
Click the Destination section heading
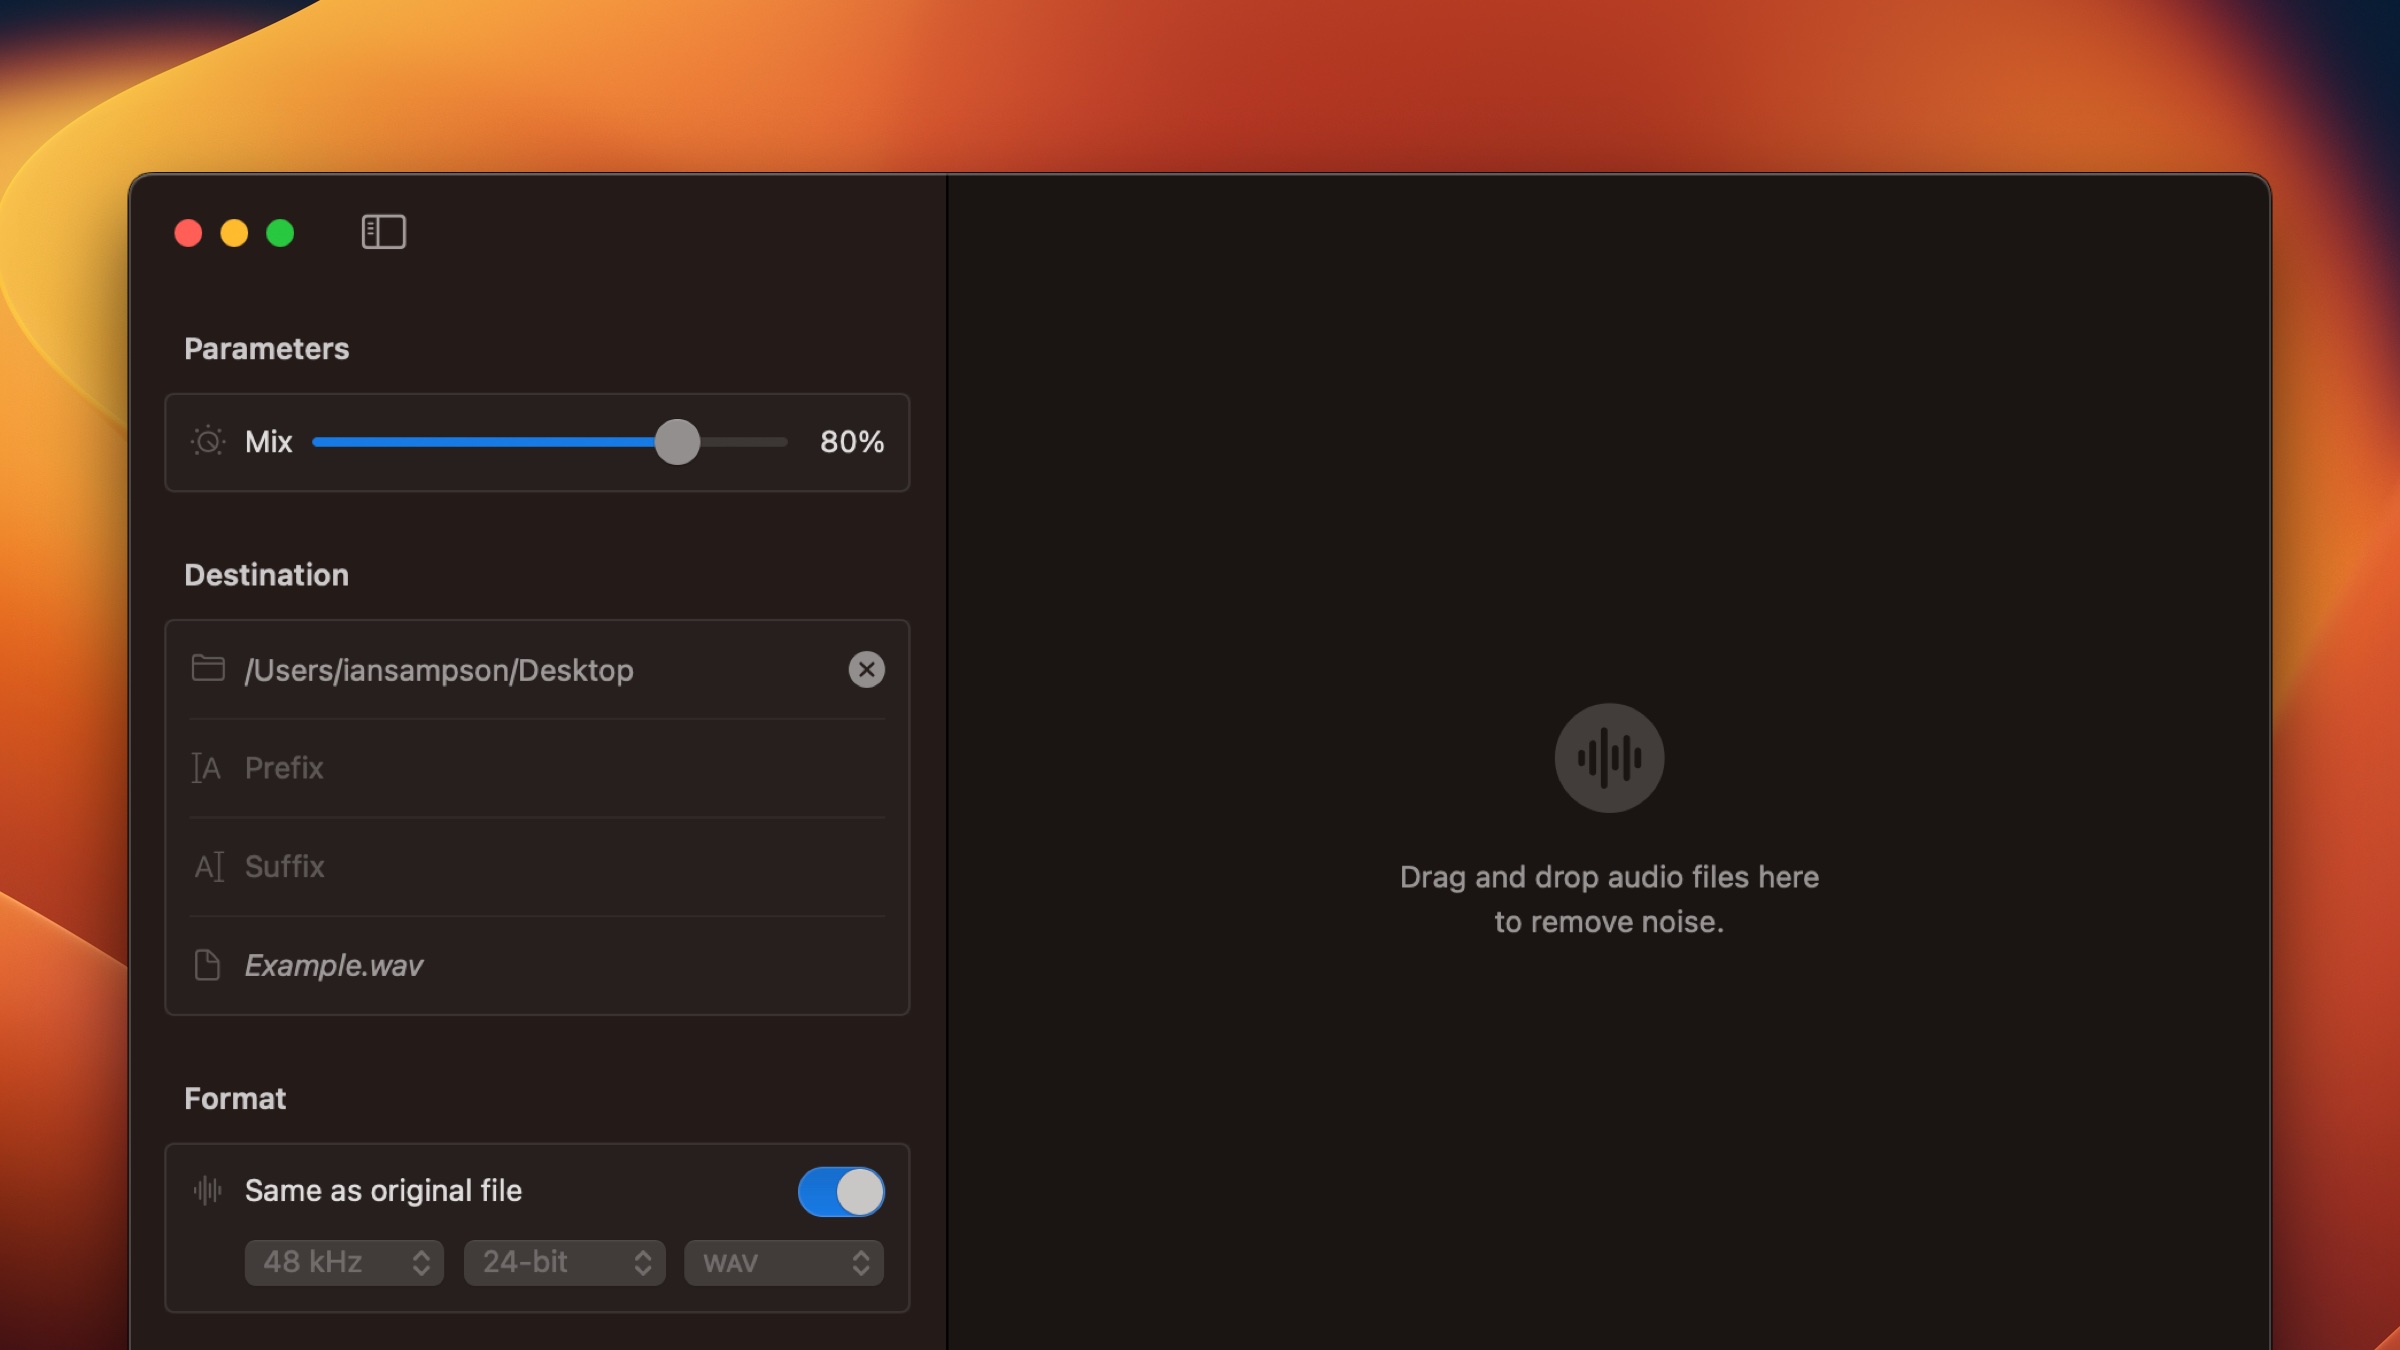tap(267, 575)
